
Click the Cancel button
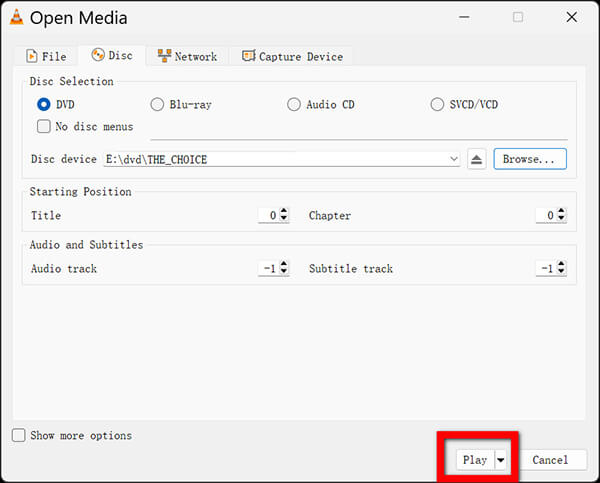[x=550, y=460]
